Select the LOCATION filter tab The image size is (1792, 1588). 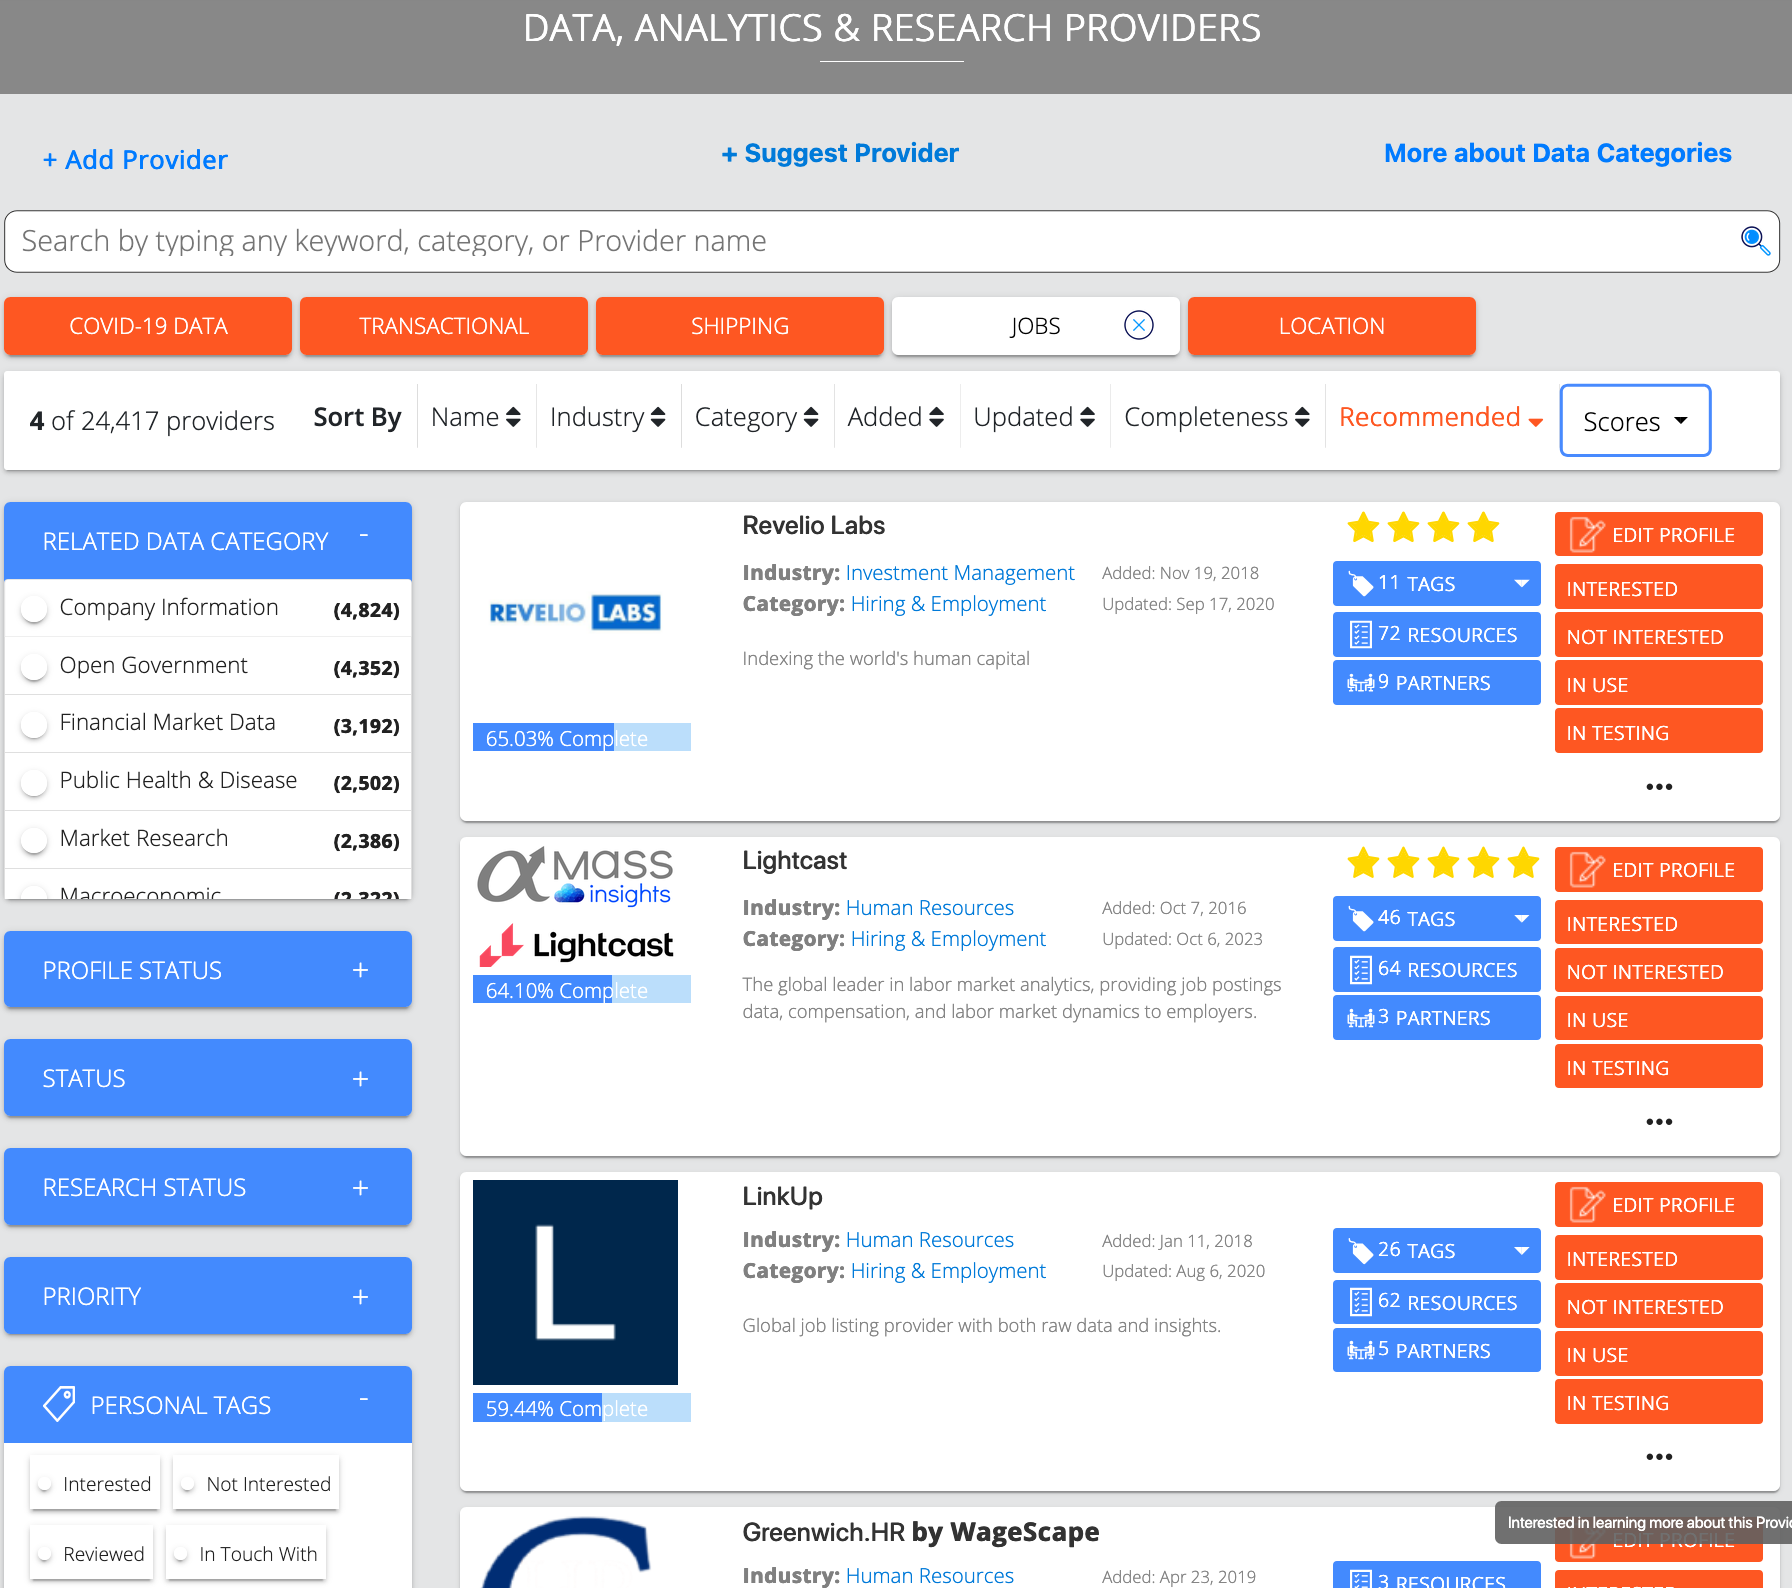pos(1332,326)
